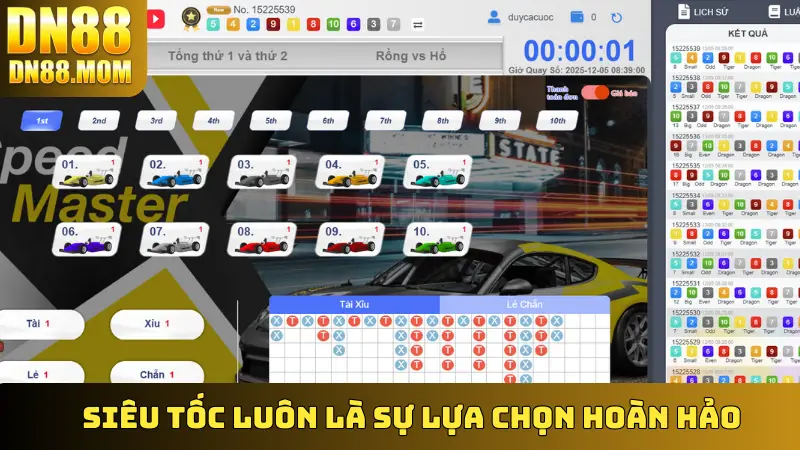Bet on car 02 blue racer
This screenshot has width=800, height=450.
(x=174, y=172)
